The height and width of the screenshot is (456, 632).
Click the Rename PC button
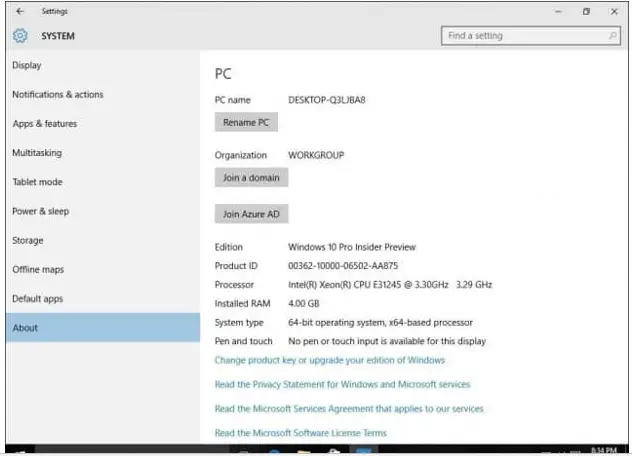pos(246,122)
